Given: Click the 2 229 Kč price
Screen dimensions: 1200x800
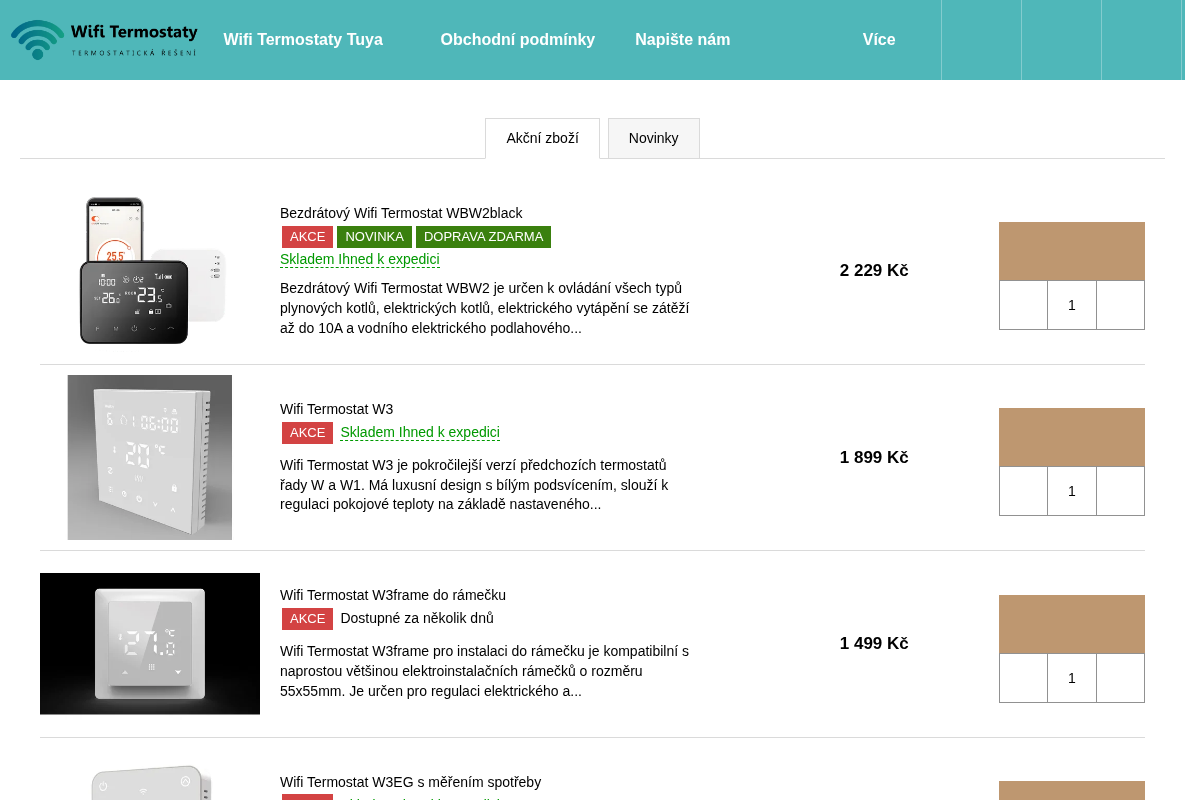Looking at the screenshot, I should pos(874,271).
